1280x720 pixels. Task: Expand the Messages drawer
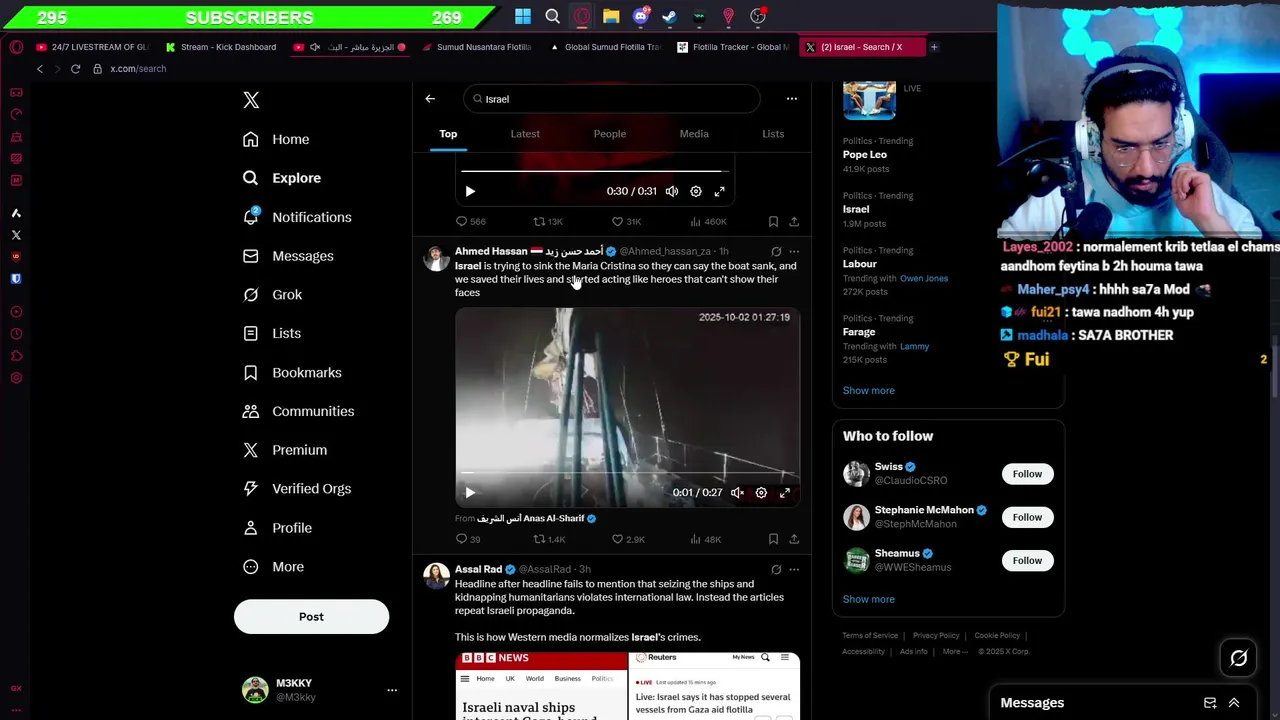point(1234,703)
